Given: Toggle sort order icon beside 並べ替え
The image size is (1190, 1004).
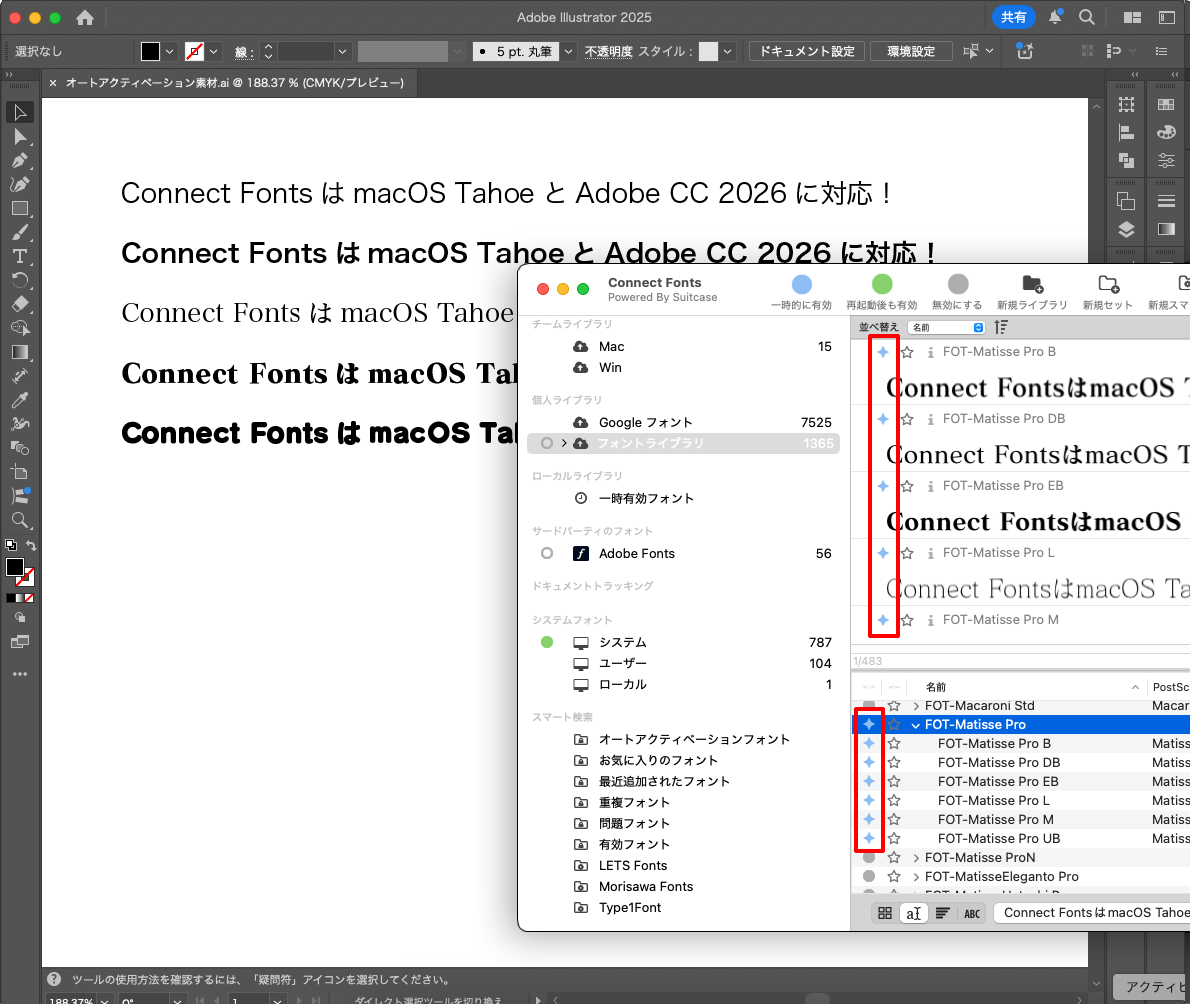Looking at the screenshot, I should pyautogui.click(x=1001, y=327).
